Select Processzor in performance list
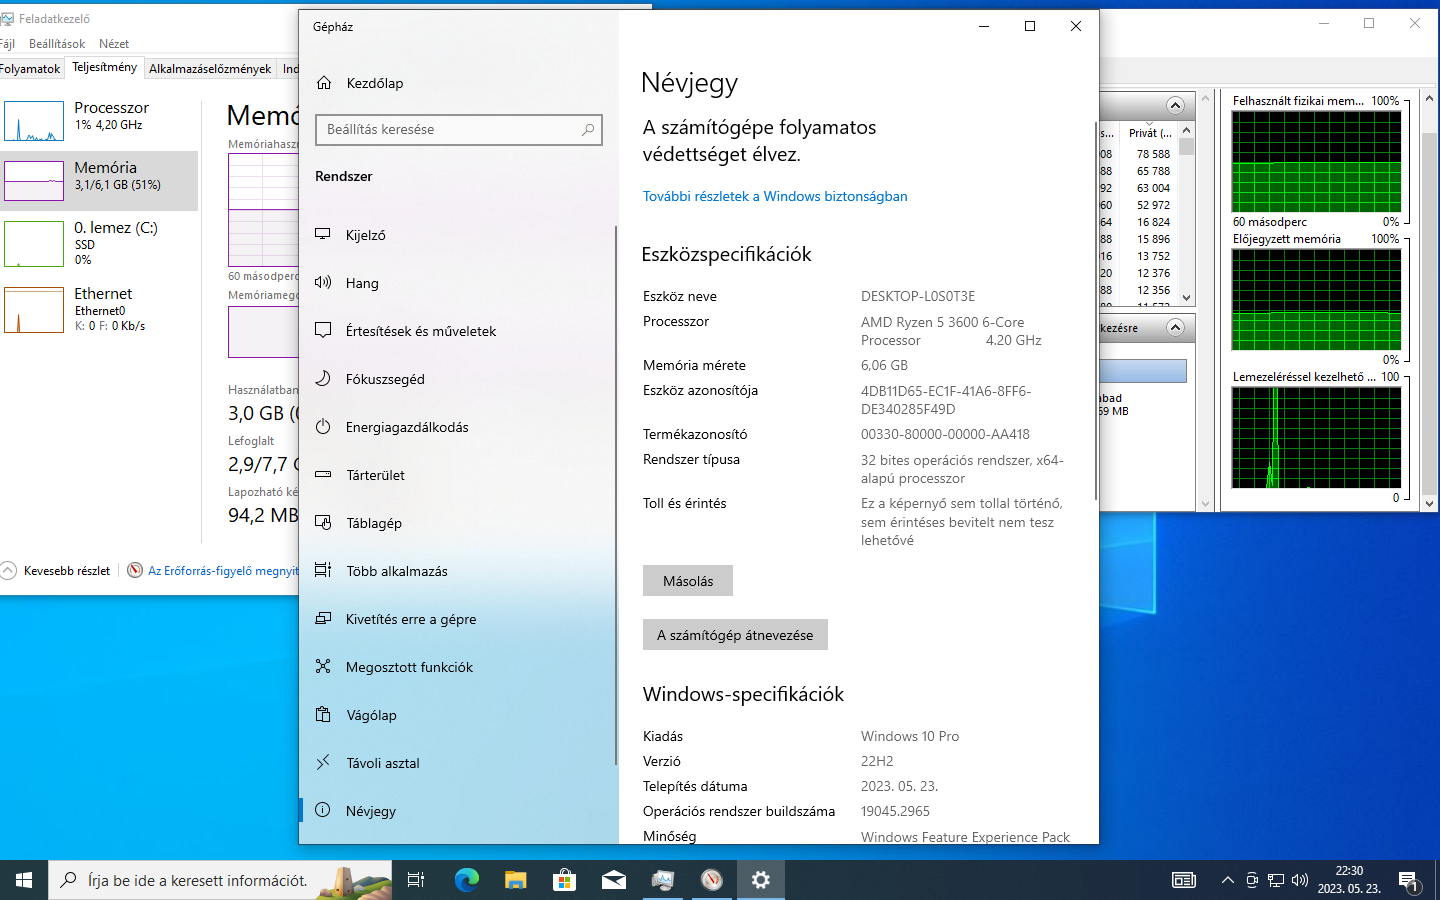1440x900 pixels. (x=100, y=121)
